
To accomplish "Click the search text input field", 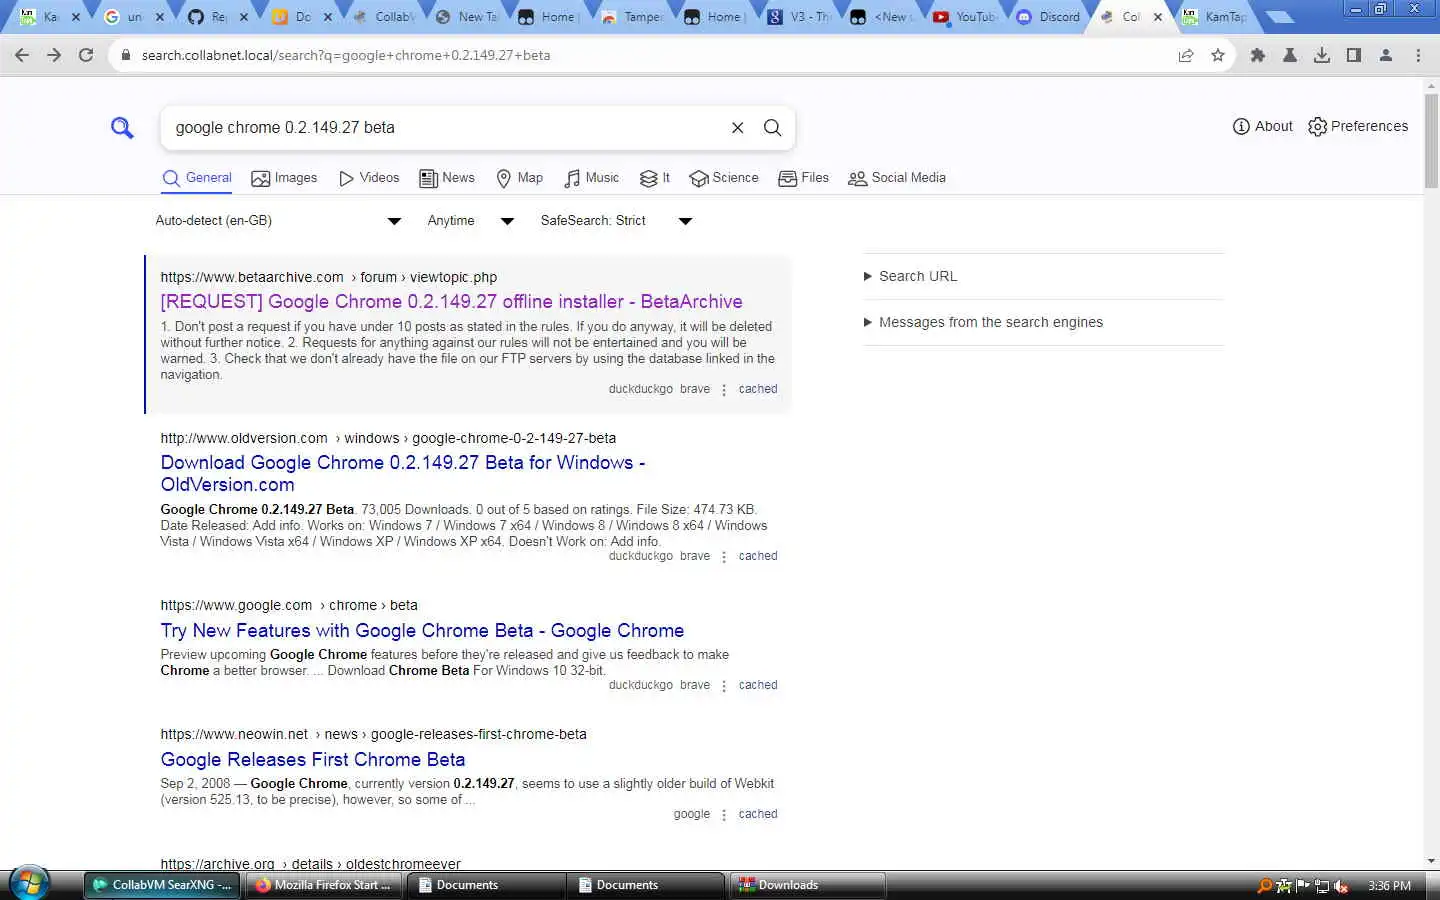I will [445, 127].
